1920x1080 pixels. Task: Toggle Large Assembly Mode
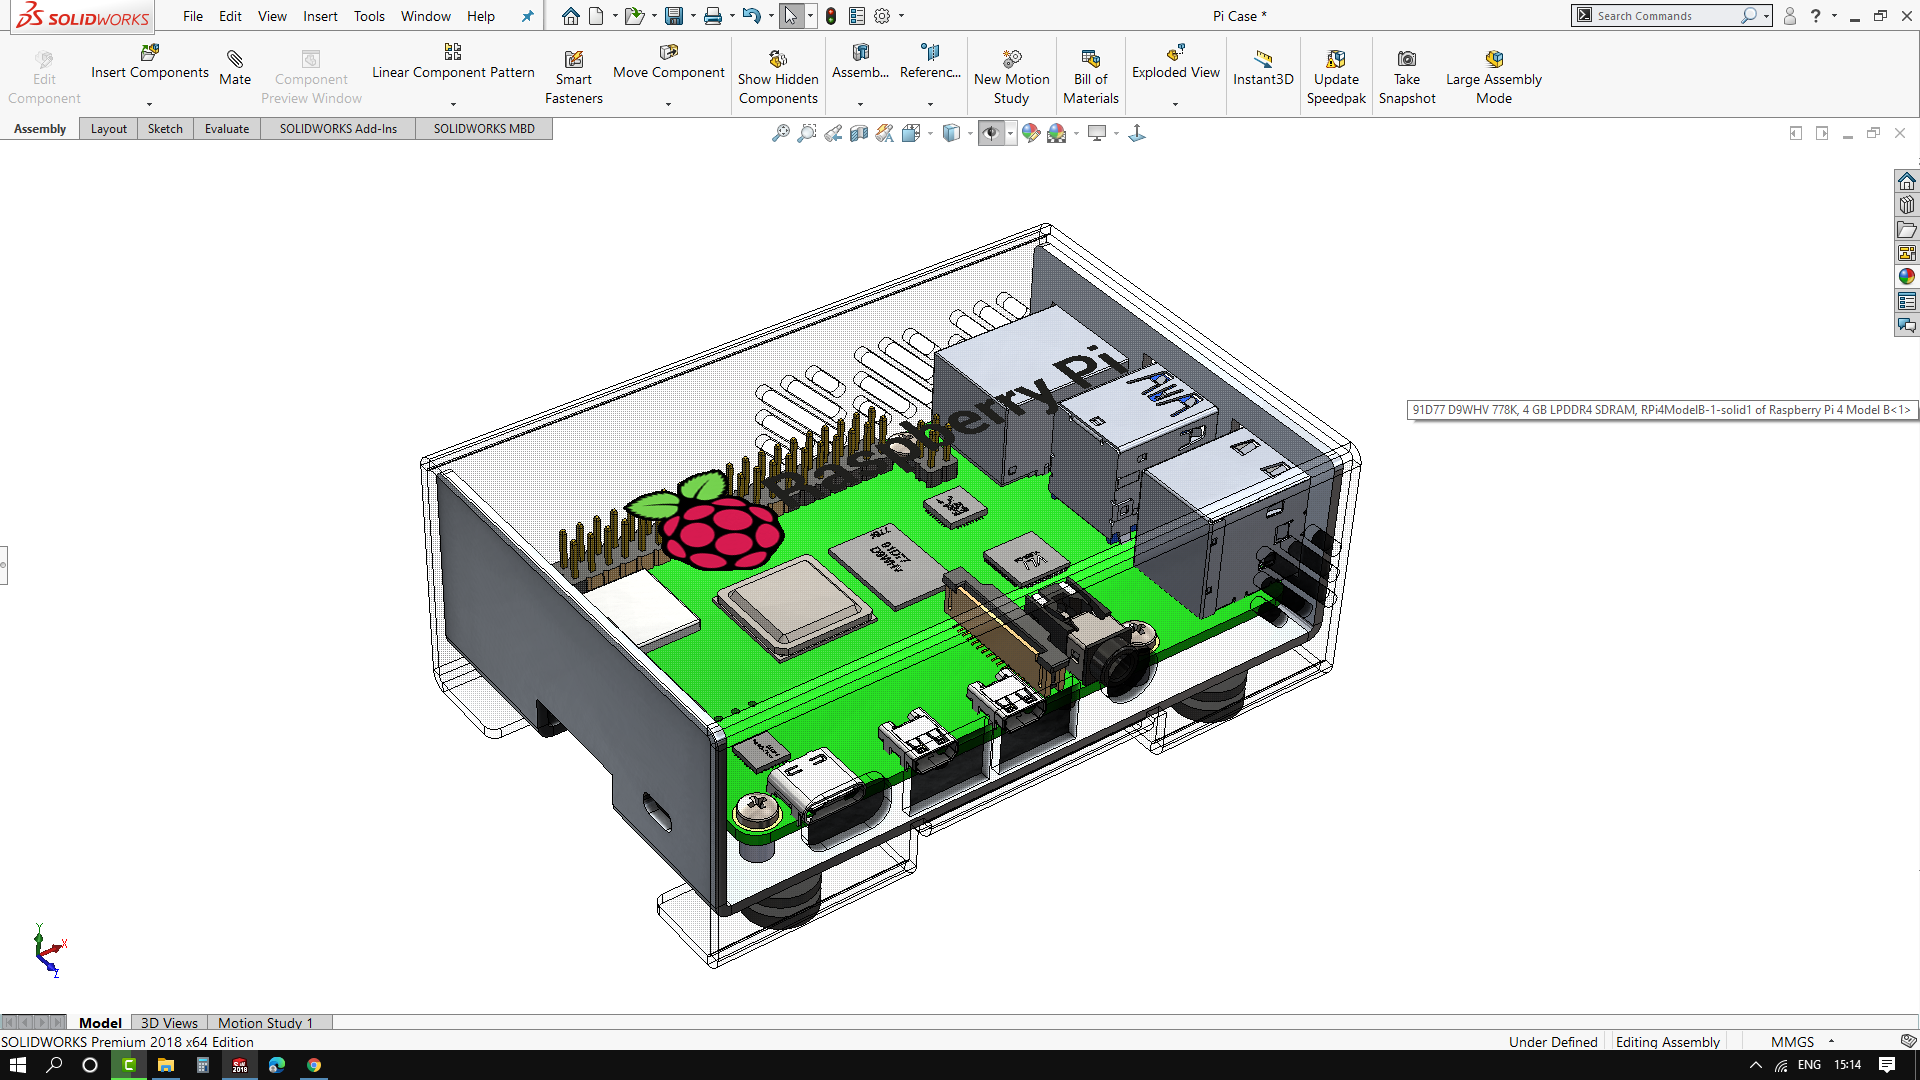[1494, 77]
